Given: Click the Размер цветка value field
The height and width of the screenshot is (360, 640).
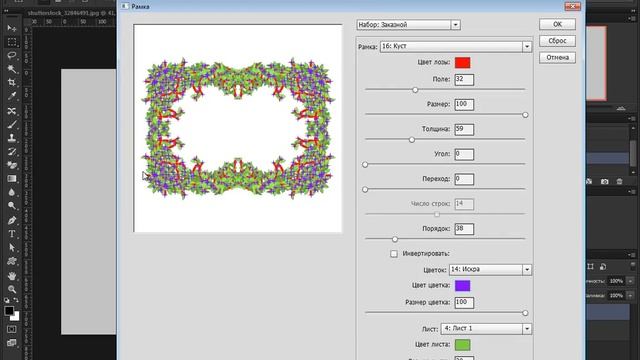Looking at the screenshot, I should tap(464, 303).
